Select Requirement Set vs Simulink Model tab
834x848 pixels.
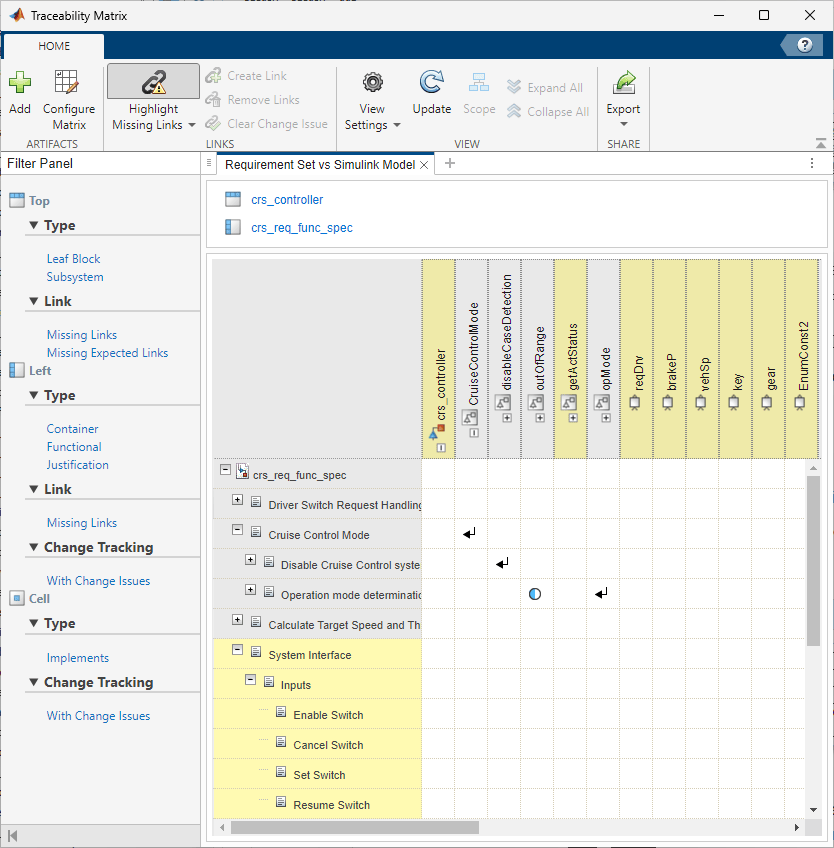pyautogui.click(x=320, y=164)
